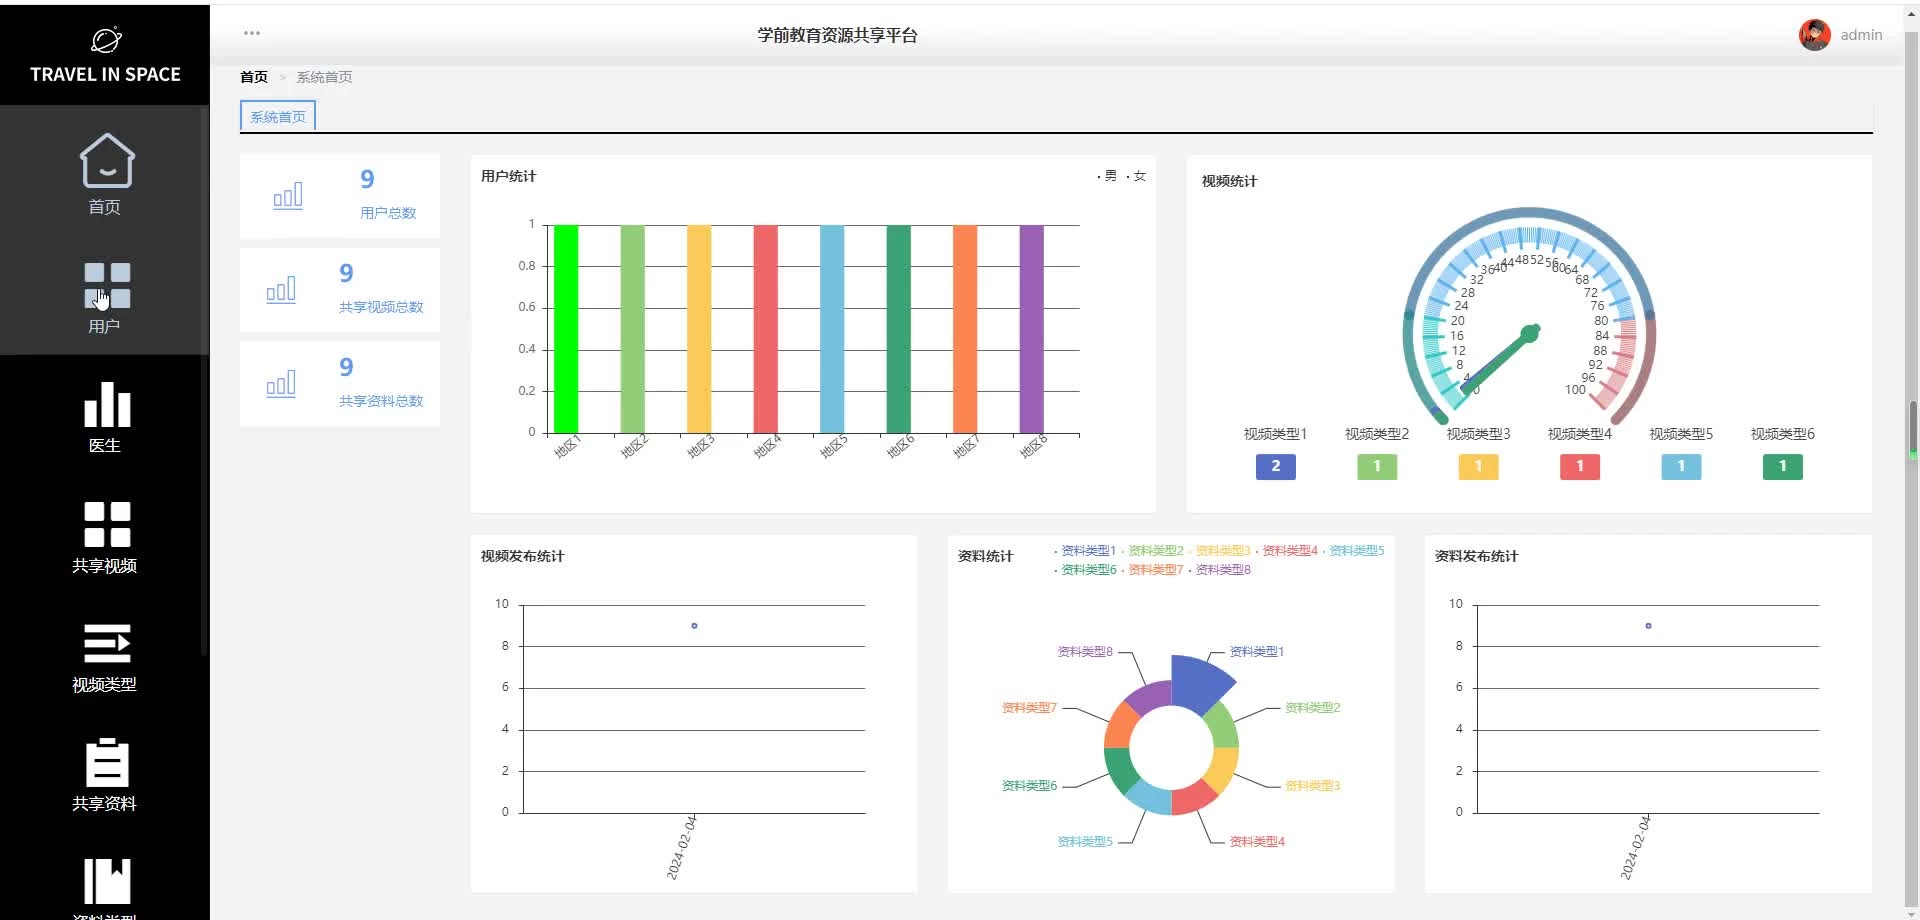Click the blue 视频类型1 count badge
Screen dimensions: 1920x920
click(x=1275, y=466)
